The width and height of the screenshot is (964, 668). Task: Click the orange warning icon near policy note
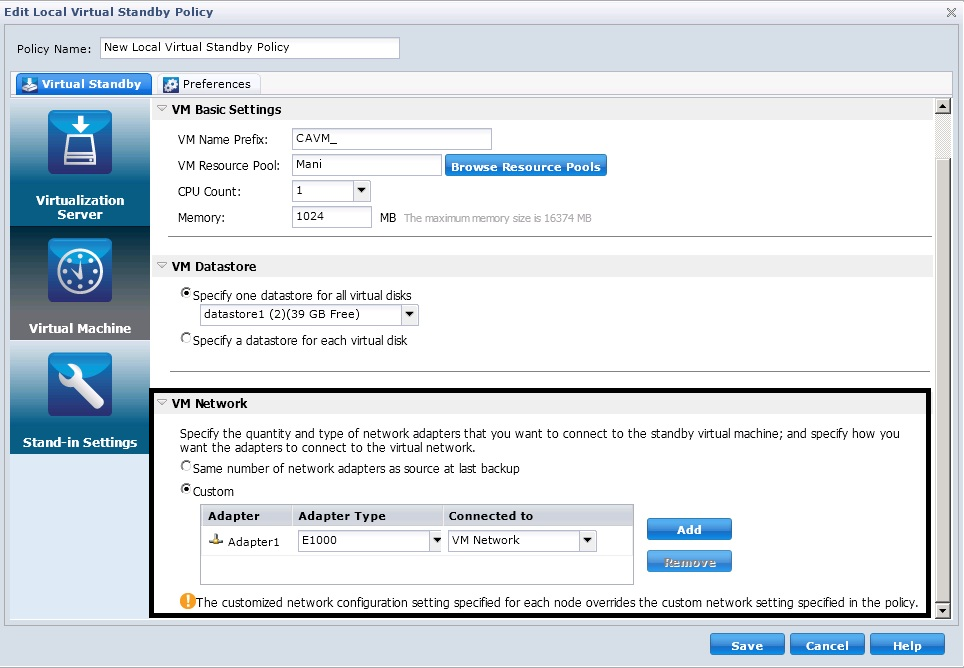(188, 601)
